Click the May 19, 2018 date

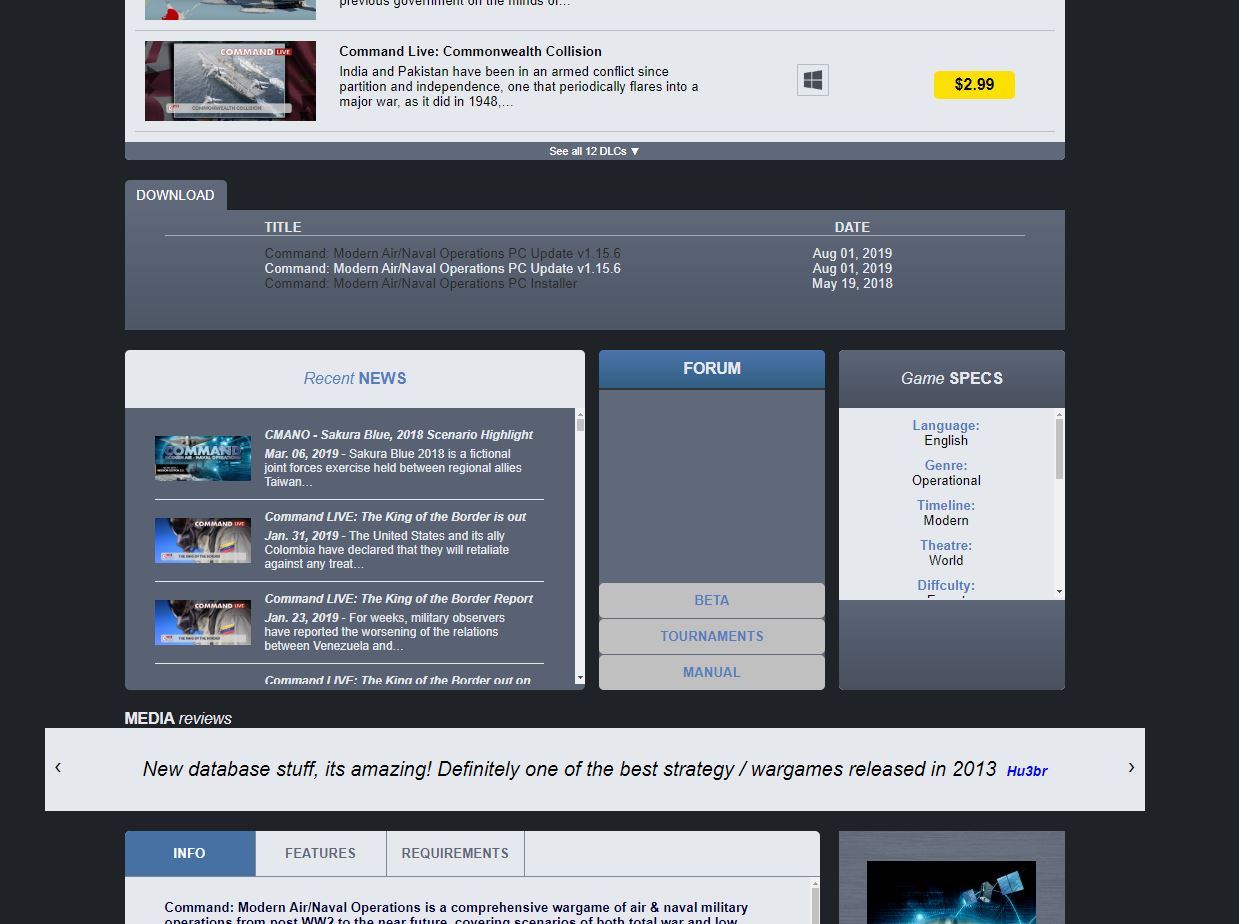[852, 283]
